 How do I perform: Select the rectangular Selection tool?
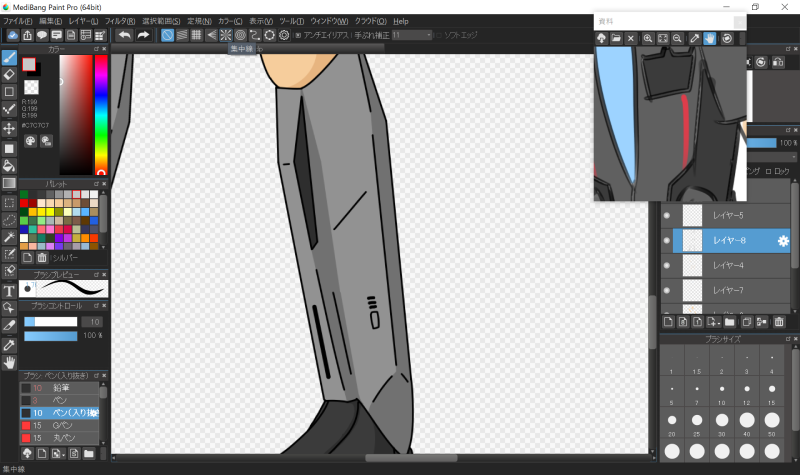(9, 203)
